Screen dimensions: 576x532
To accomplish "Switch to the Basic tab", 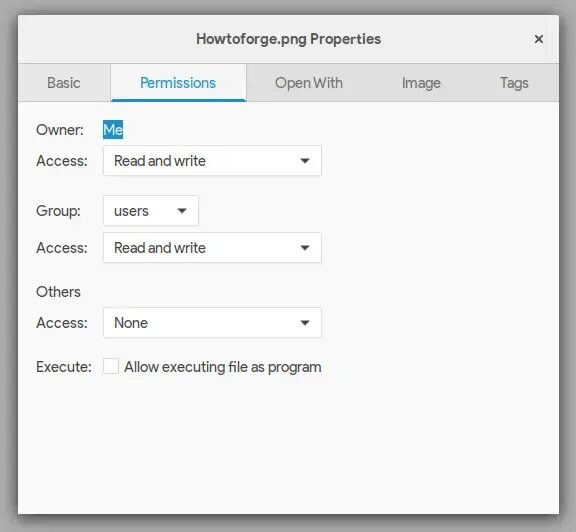I will (x=64, y=83).
